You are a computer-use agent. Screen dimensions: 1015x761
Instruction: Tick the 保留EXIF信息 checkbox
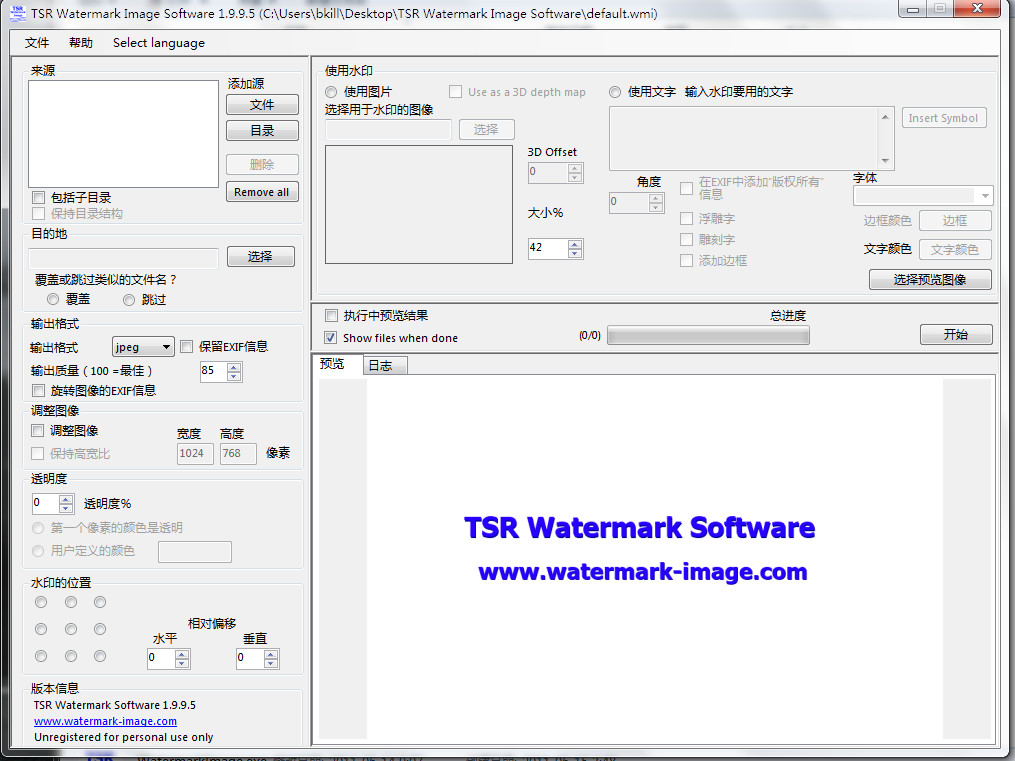pyautogui.click(x=187, y=347)
